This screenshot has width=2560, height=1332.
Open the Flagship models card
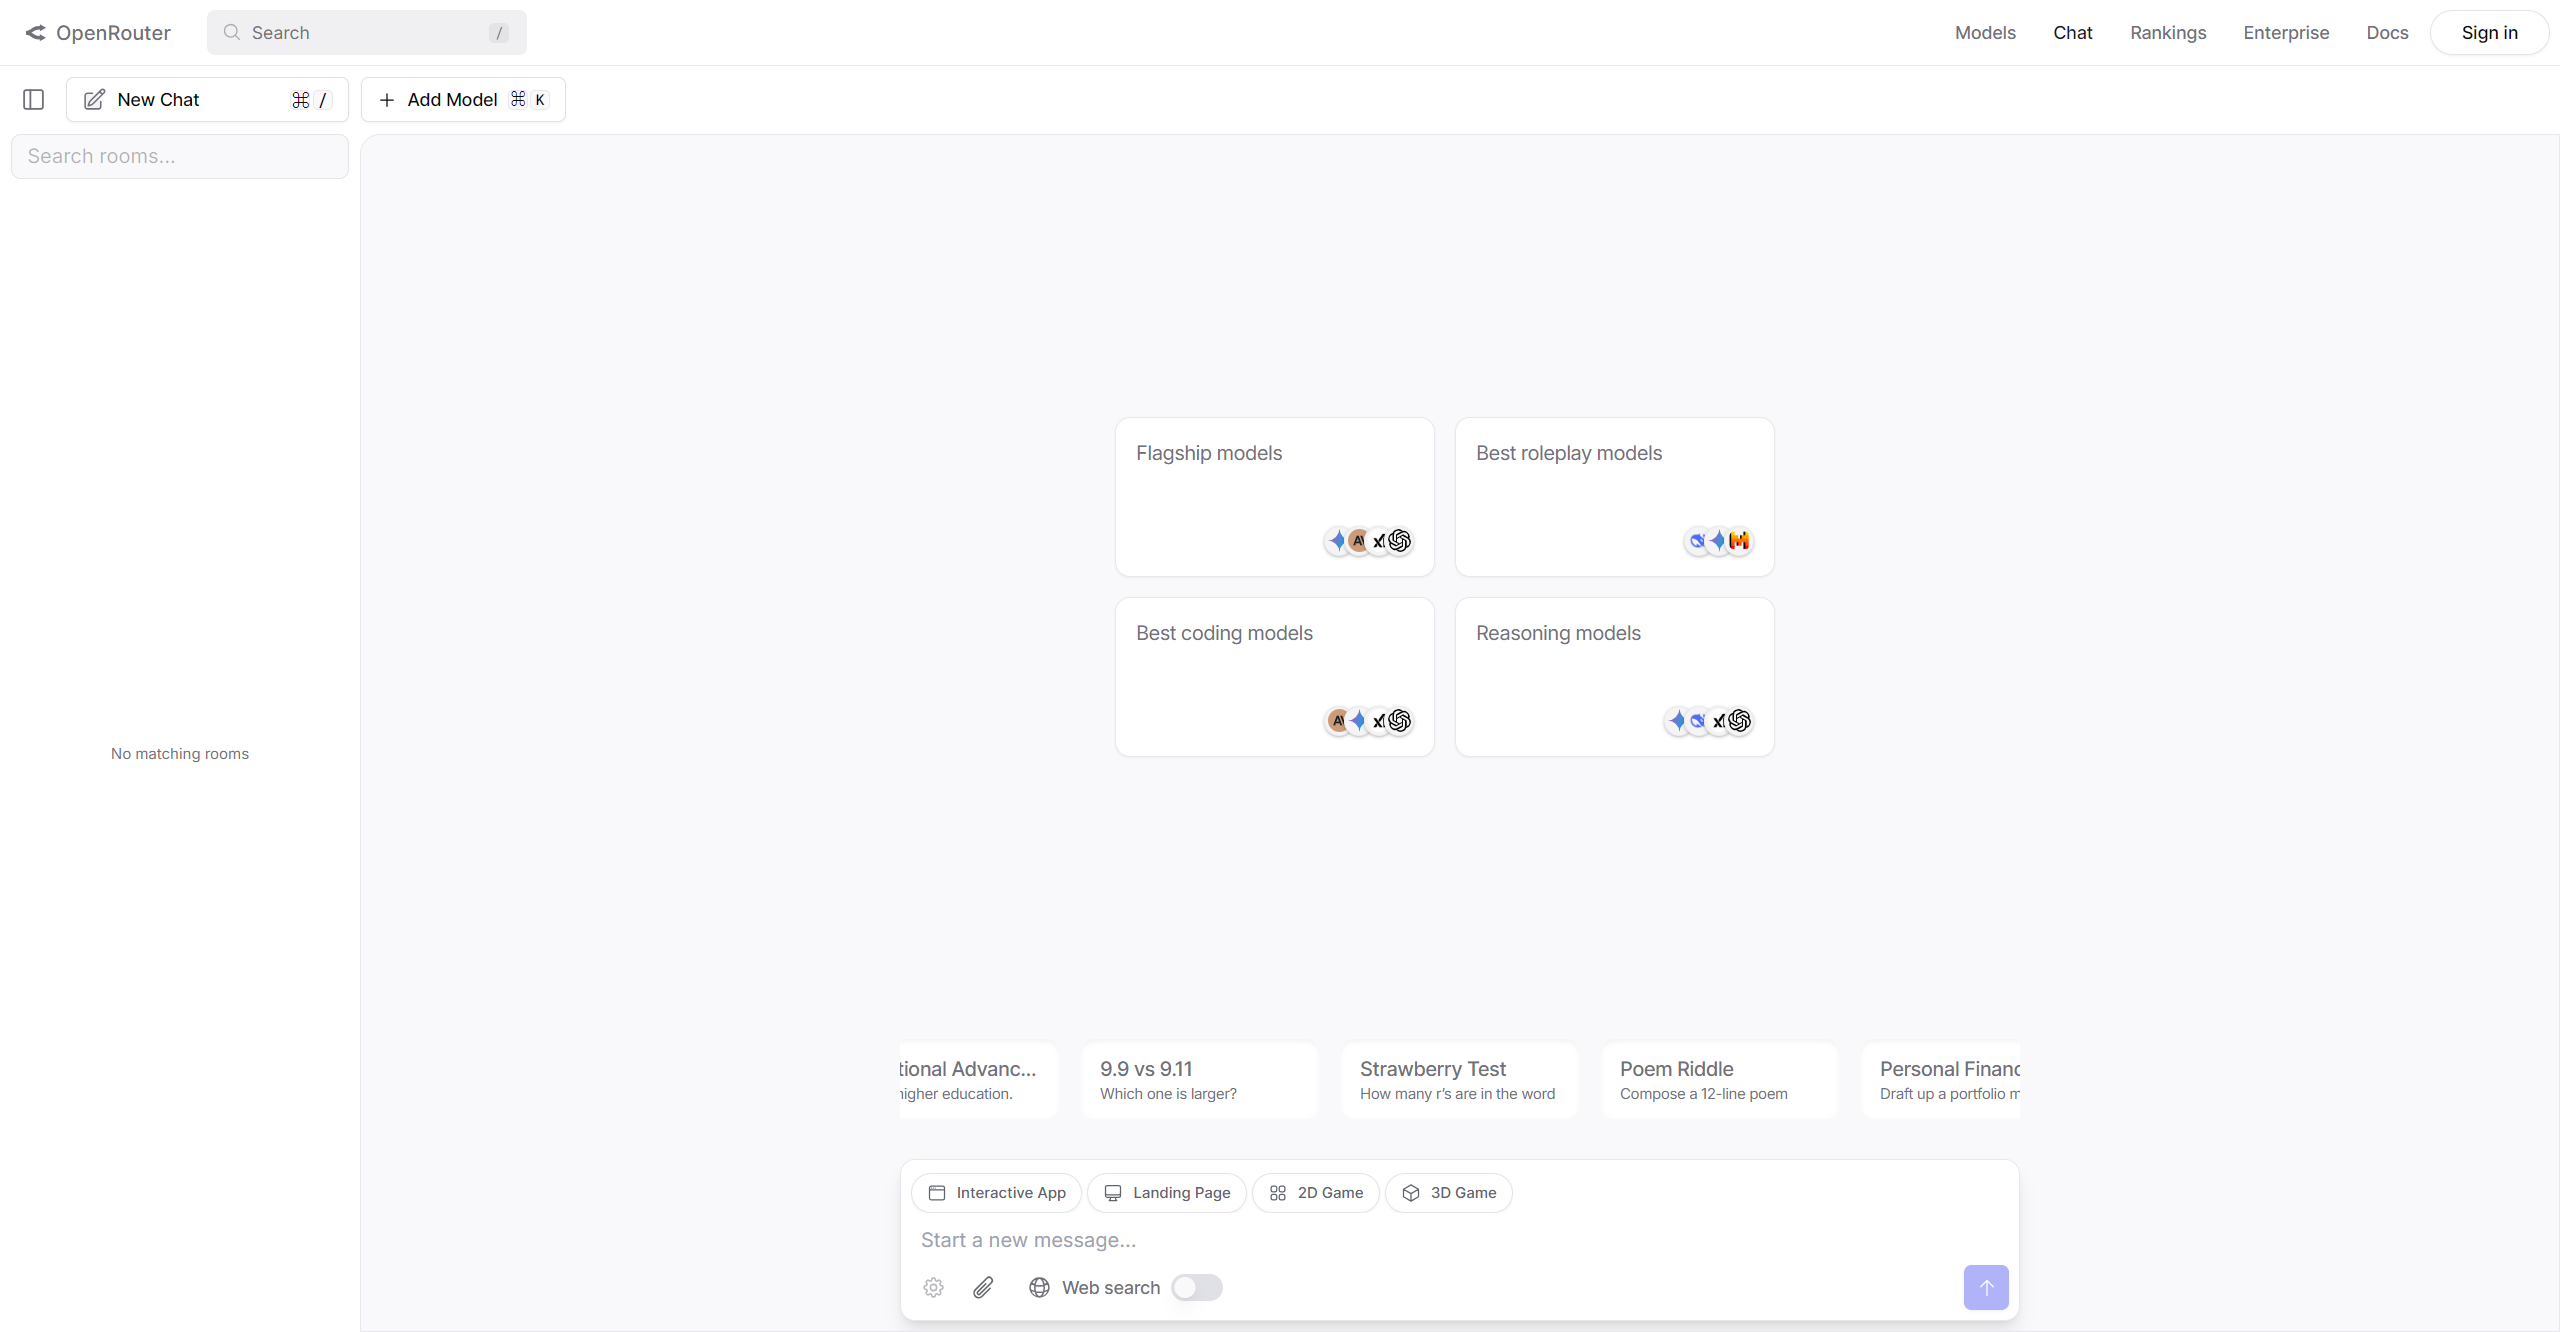click(1274, 496)
